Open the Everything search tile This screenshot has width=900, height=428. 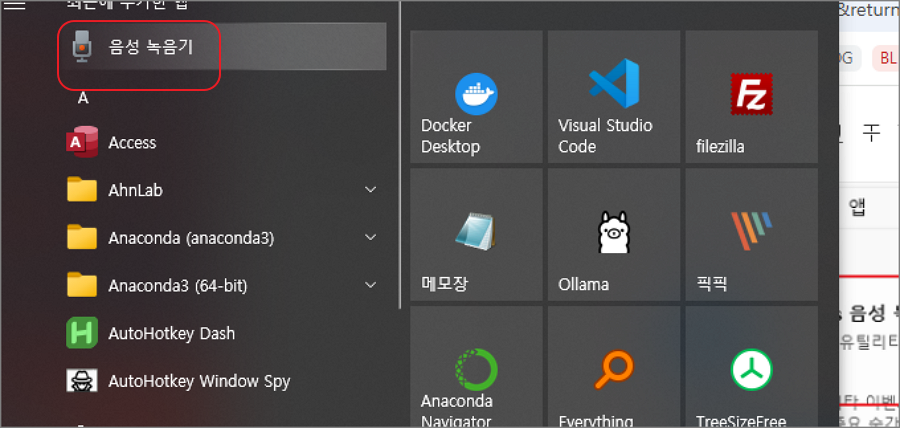[614, 367]
